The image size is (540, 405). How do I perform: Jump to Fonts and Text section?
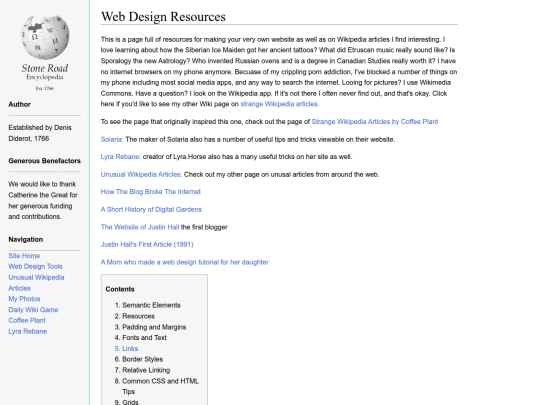pyautogui.click(x=144, y=338)
